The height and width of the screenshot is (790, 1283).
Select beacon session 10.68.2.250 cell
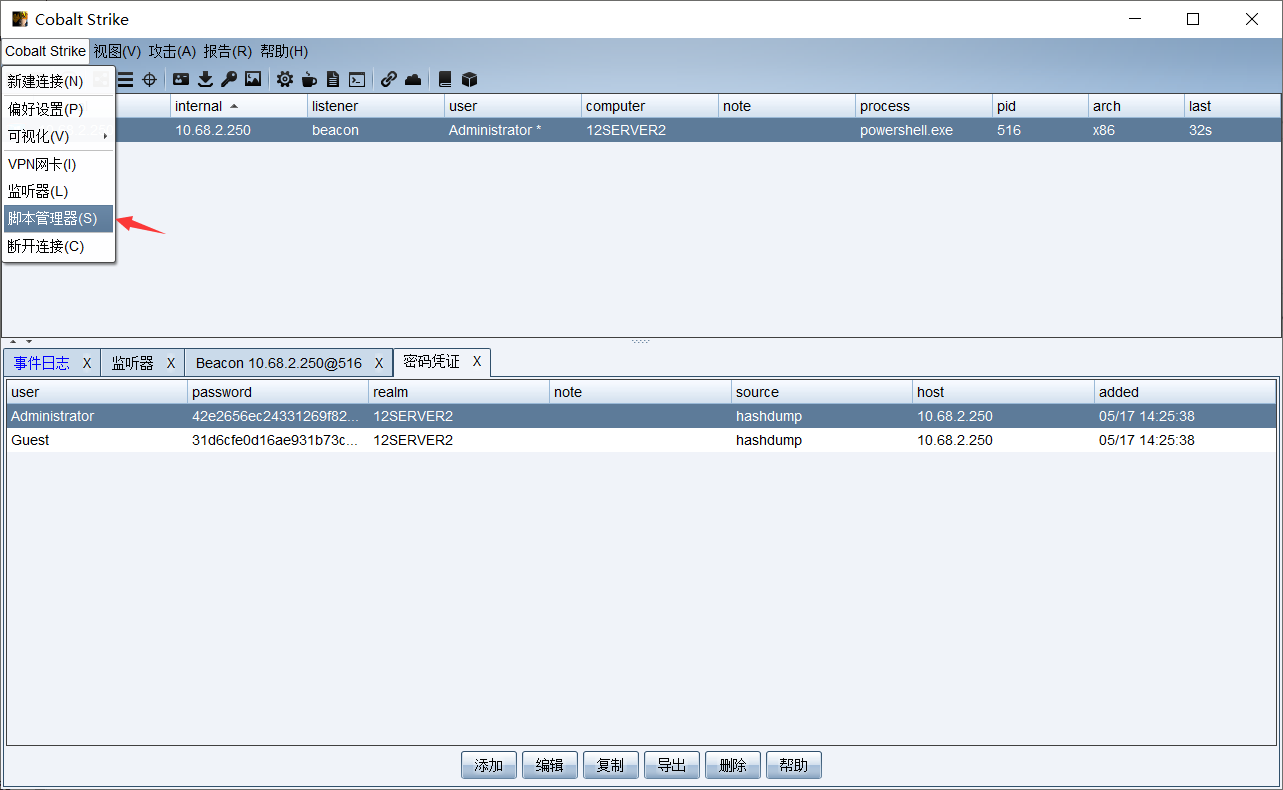click(x=239, y=130)
